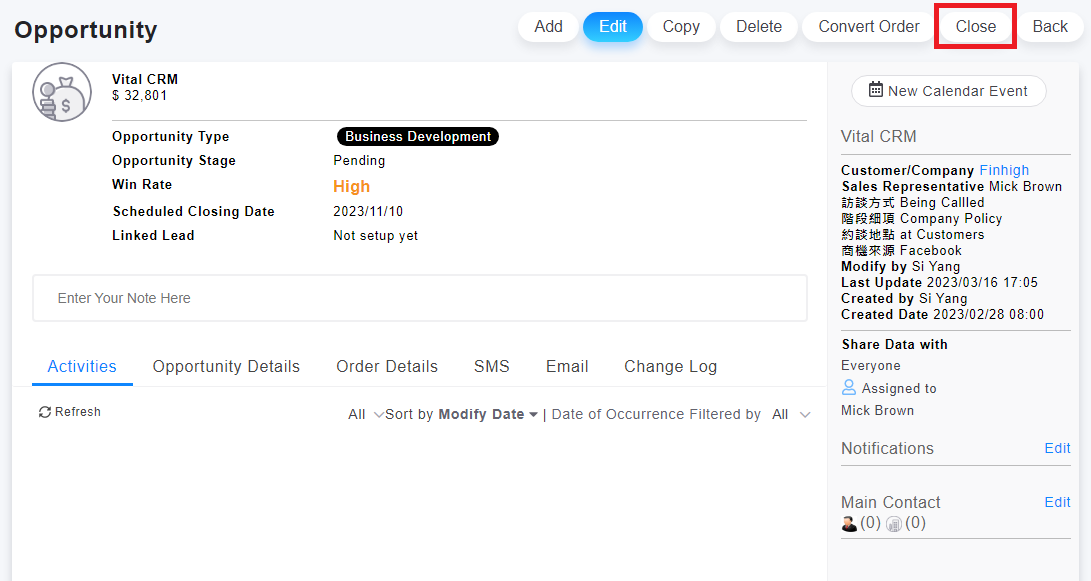Edit the Notifications section

(x=1057, y=448)
